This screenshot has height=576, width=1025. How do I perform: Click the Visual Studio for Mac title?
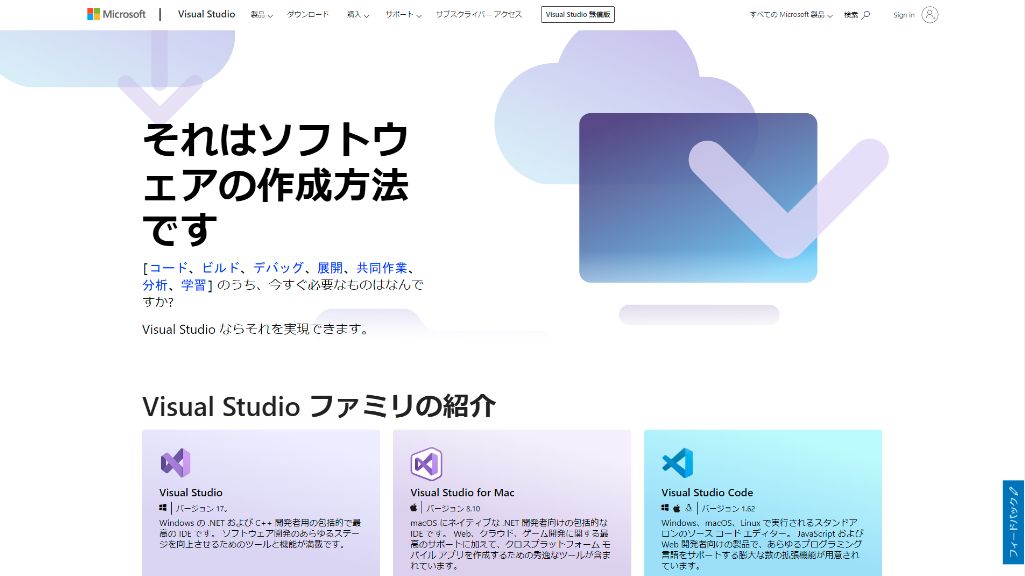tap(462, 492)
